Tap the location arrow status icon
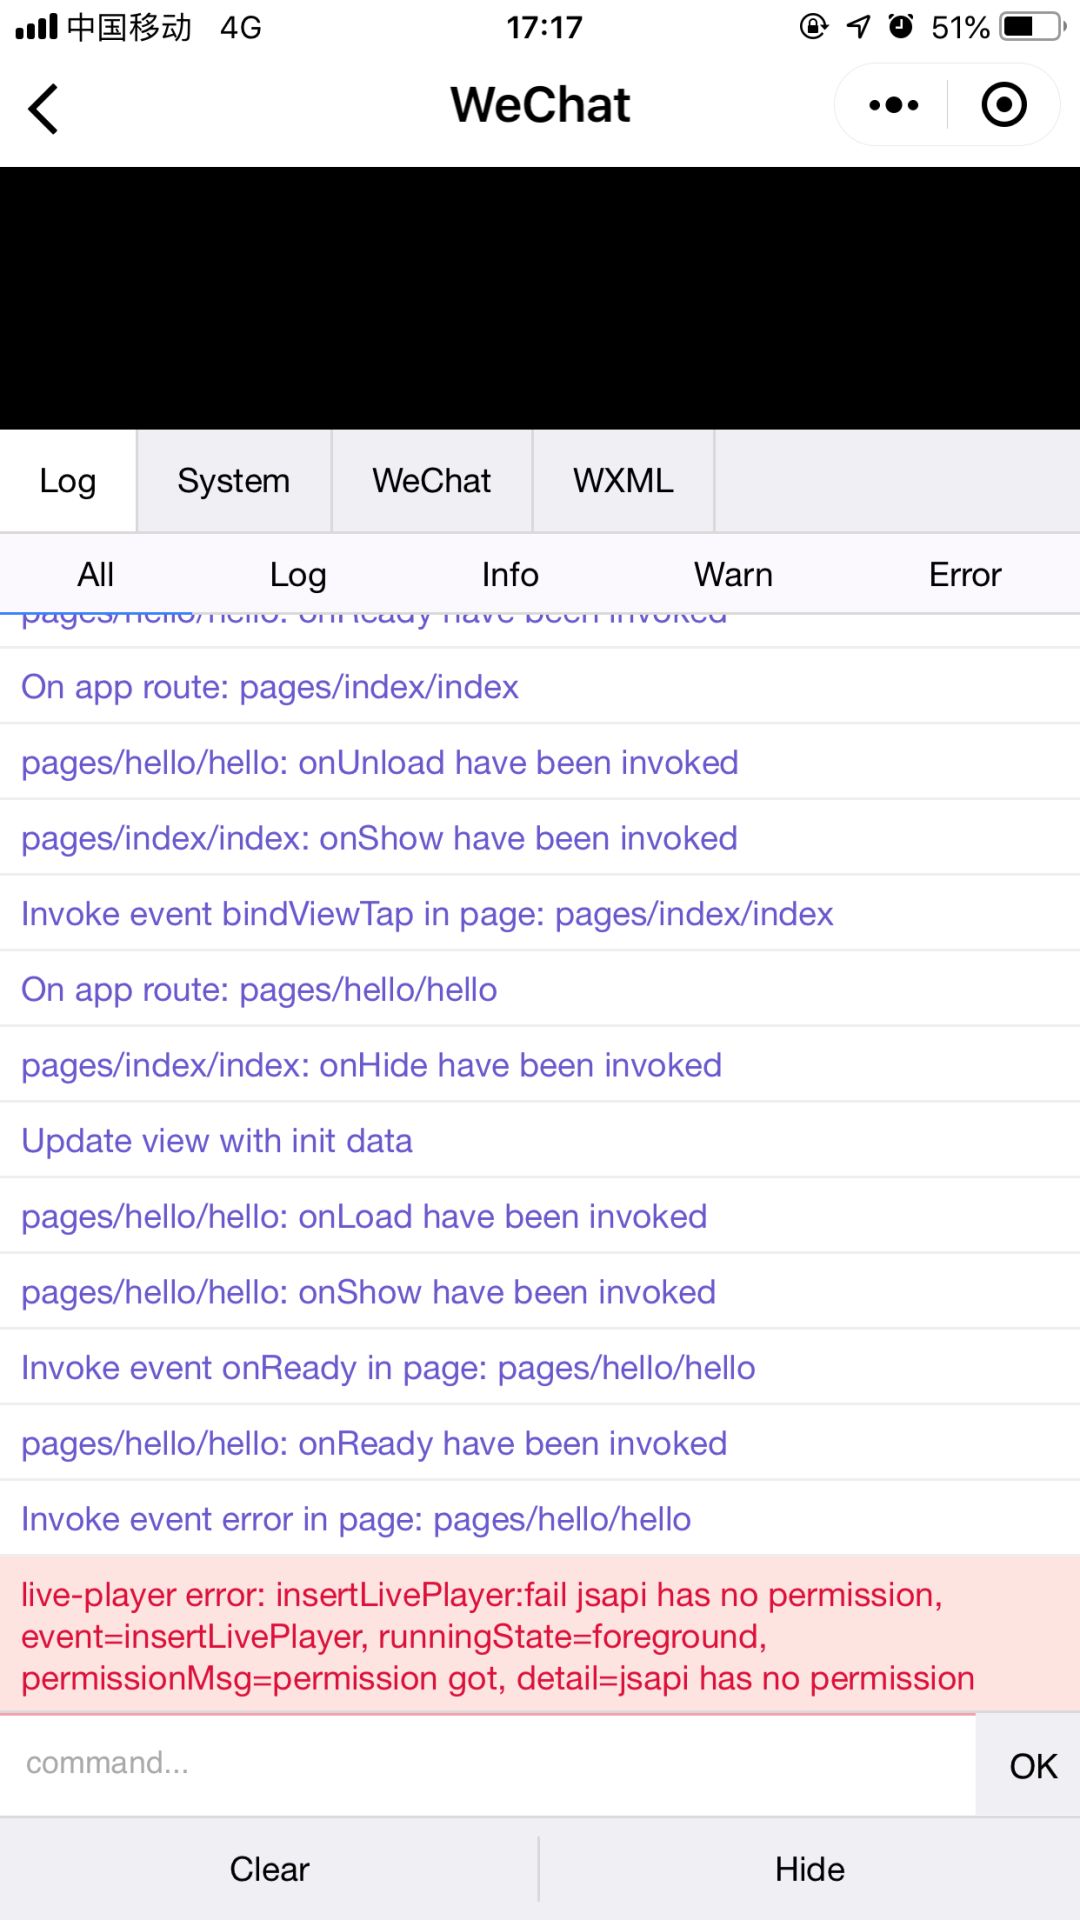Screen dimensions: 1080x1920 click(x=858, y=26)
